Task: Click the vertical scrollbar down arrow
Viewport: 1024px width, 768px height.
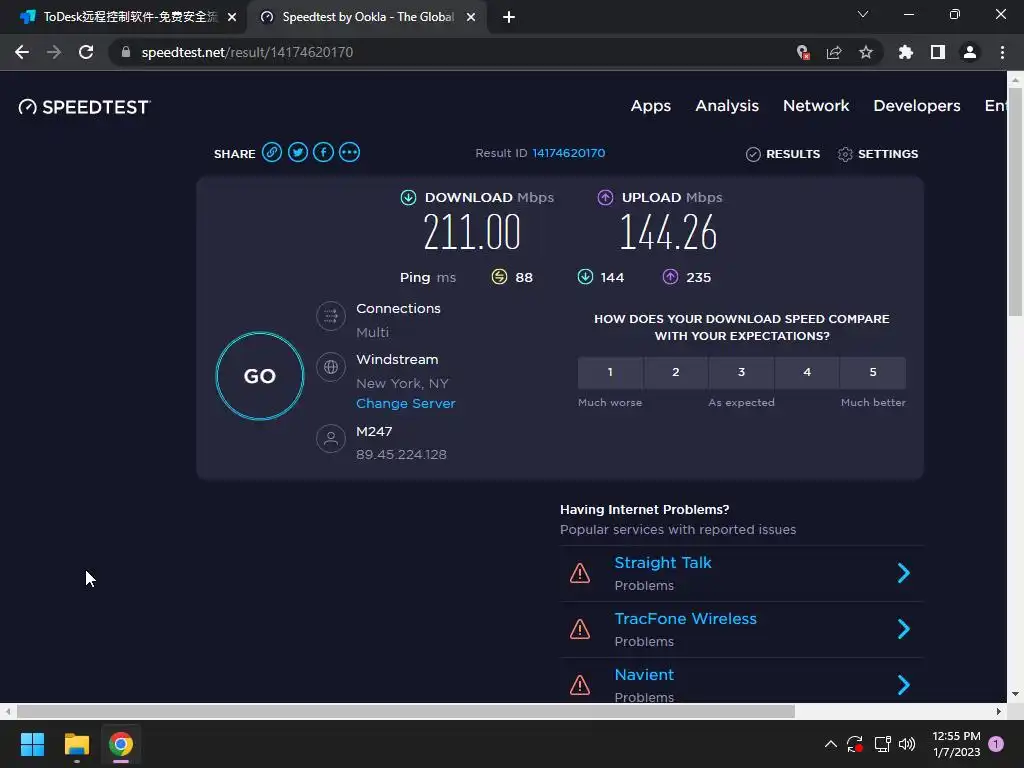Action: tap(1015, 694)
